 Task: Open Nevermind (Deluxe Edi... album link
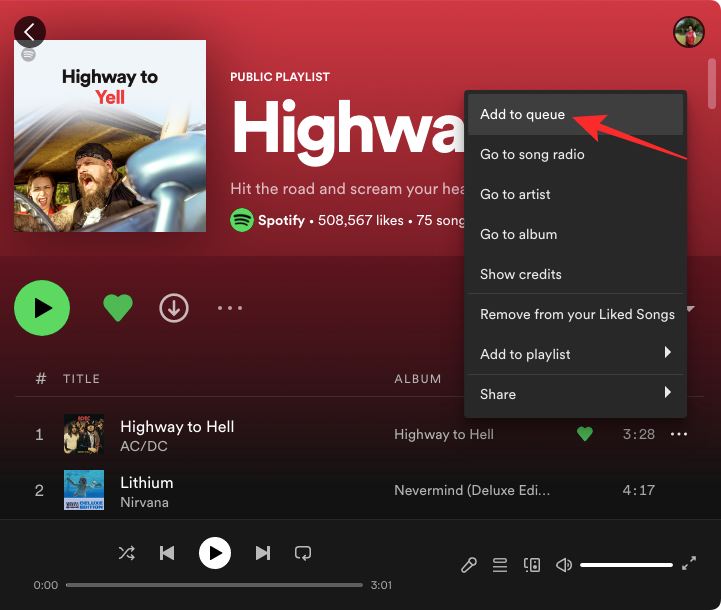click(x=472, y=490)
